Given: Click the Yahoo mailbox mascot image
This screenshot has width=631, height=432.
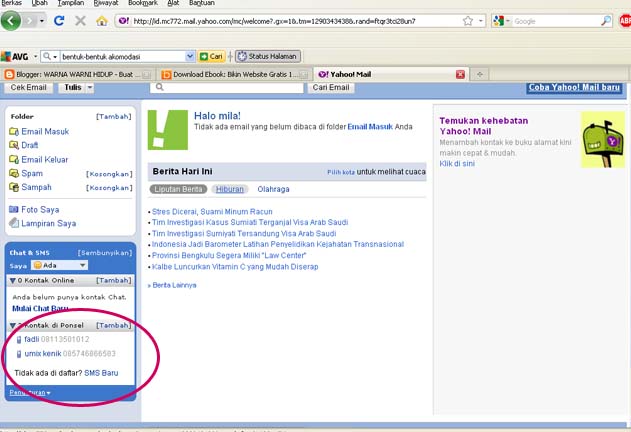Looking at the screenshot, I should tap(603, 139).
